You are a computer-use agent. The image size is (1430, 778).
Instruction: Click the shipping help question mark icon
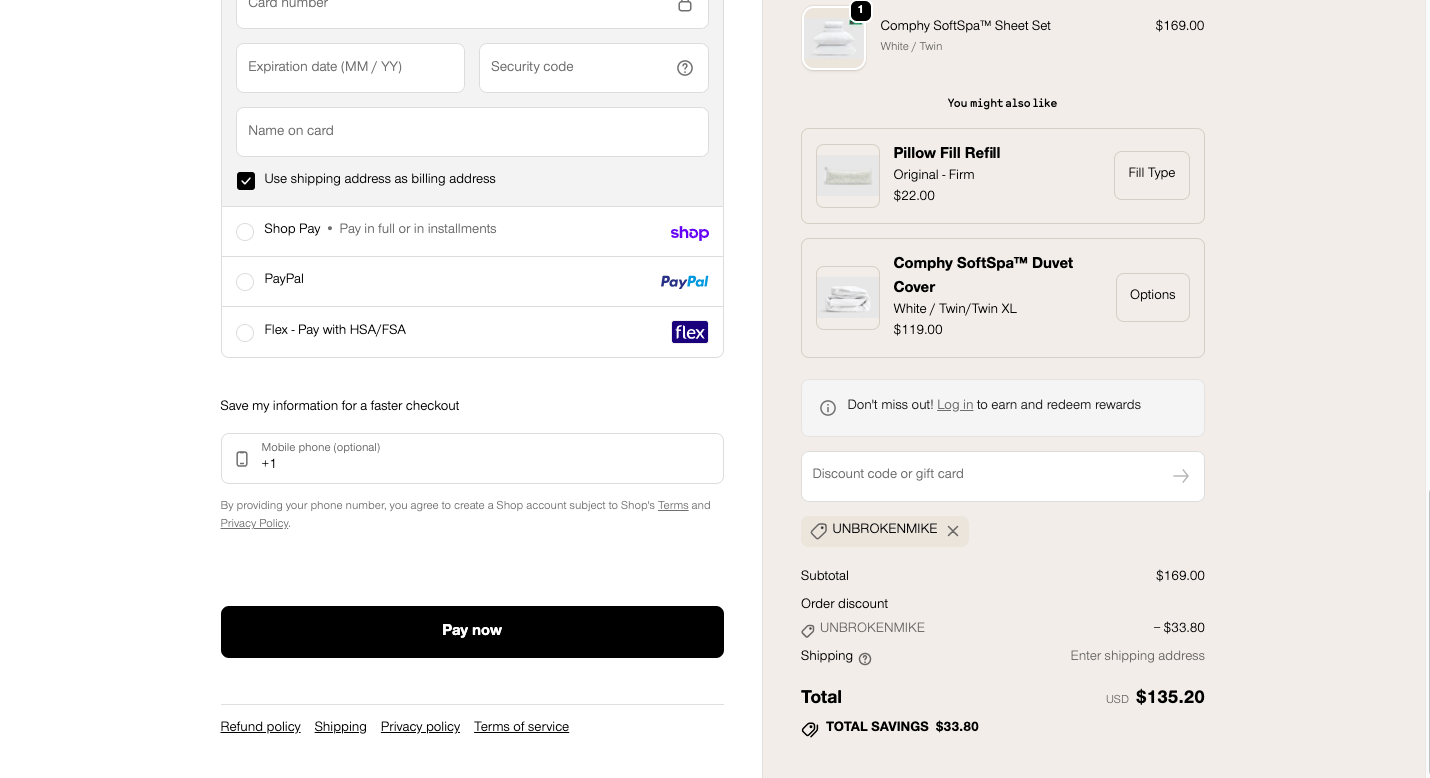tap(865, 659)
